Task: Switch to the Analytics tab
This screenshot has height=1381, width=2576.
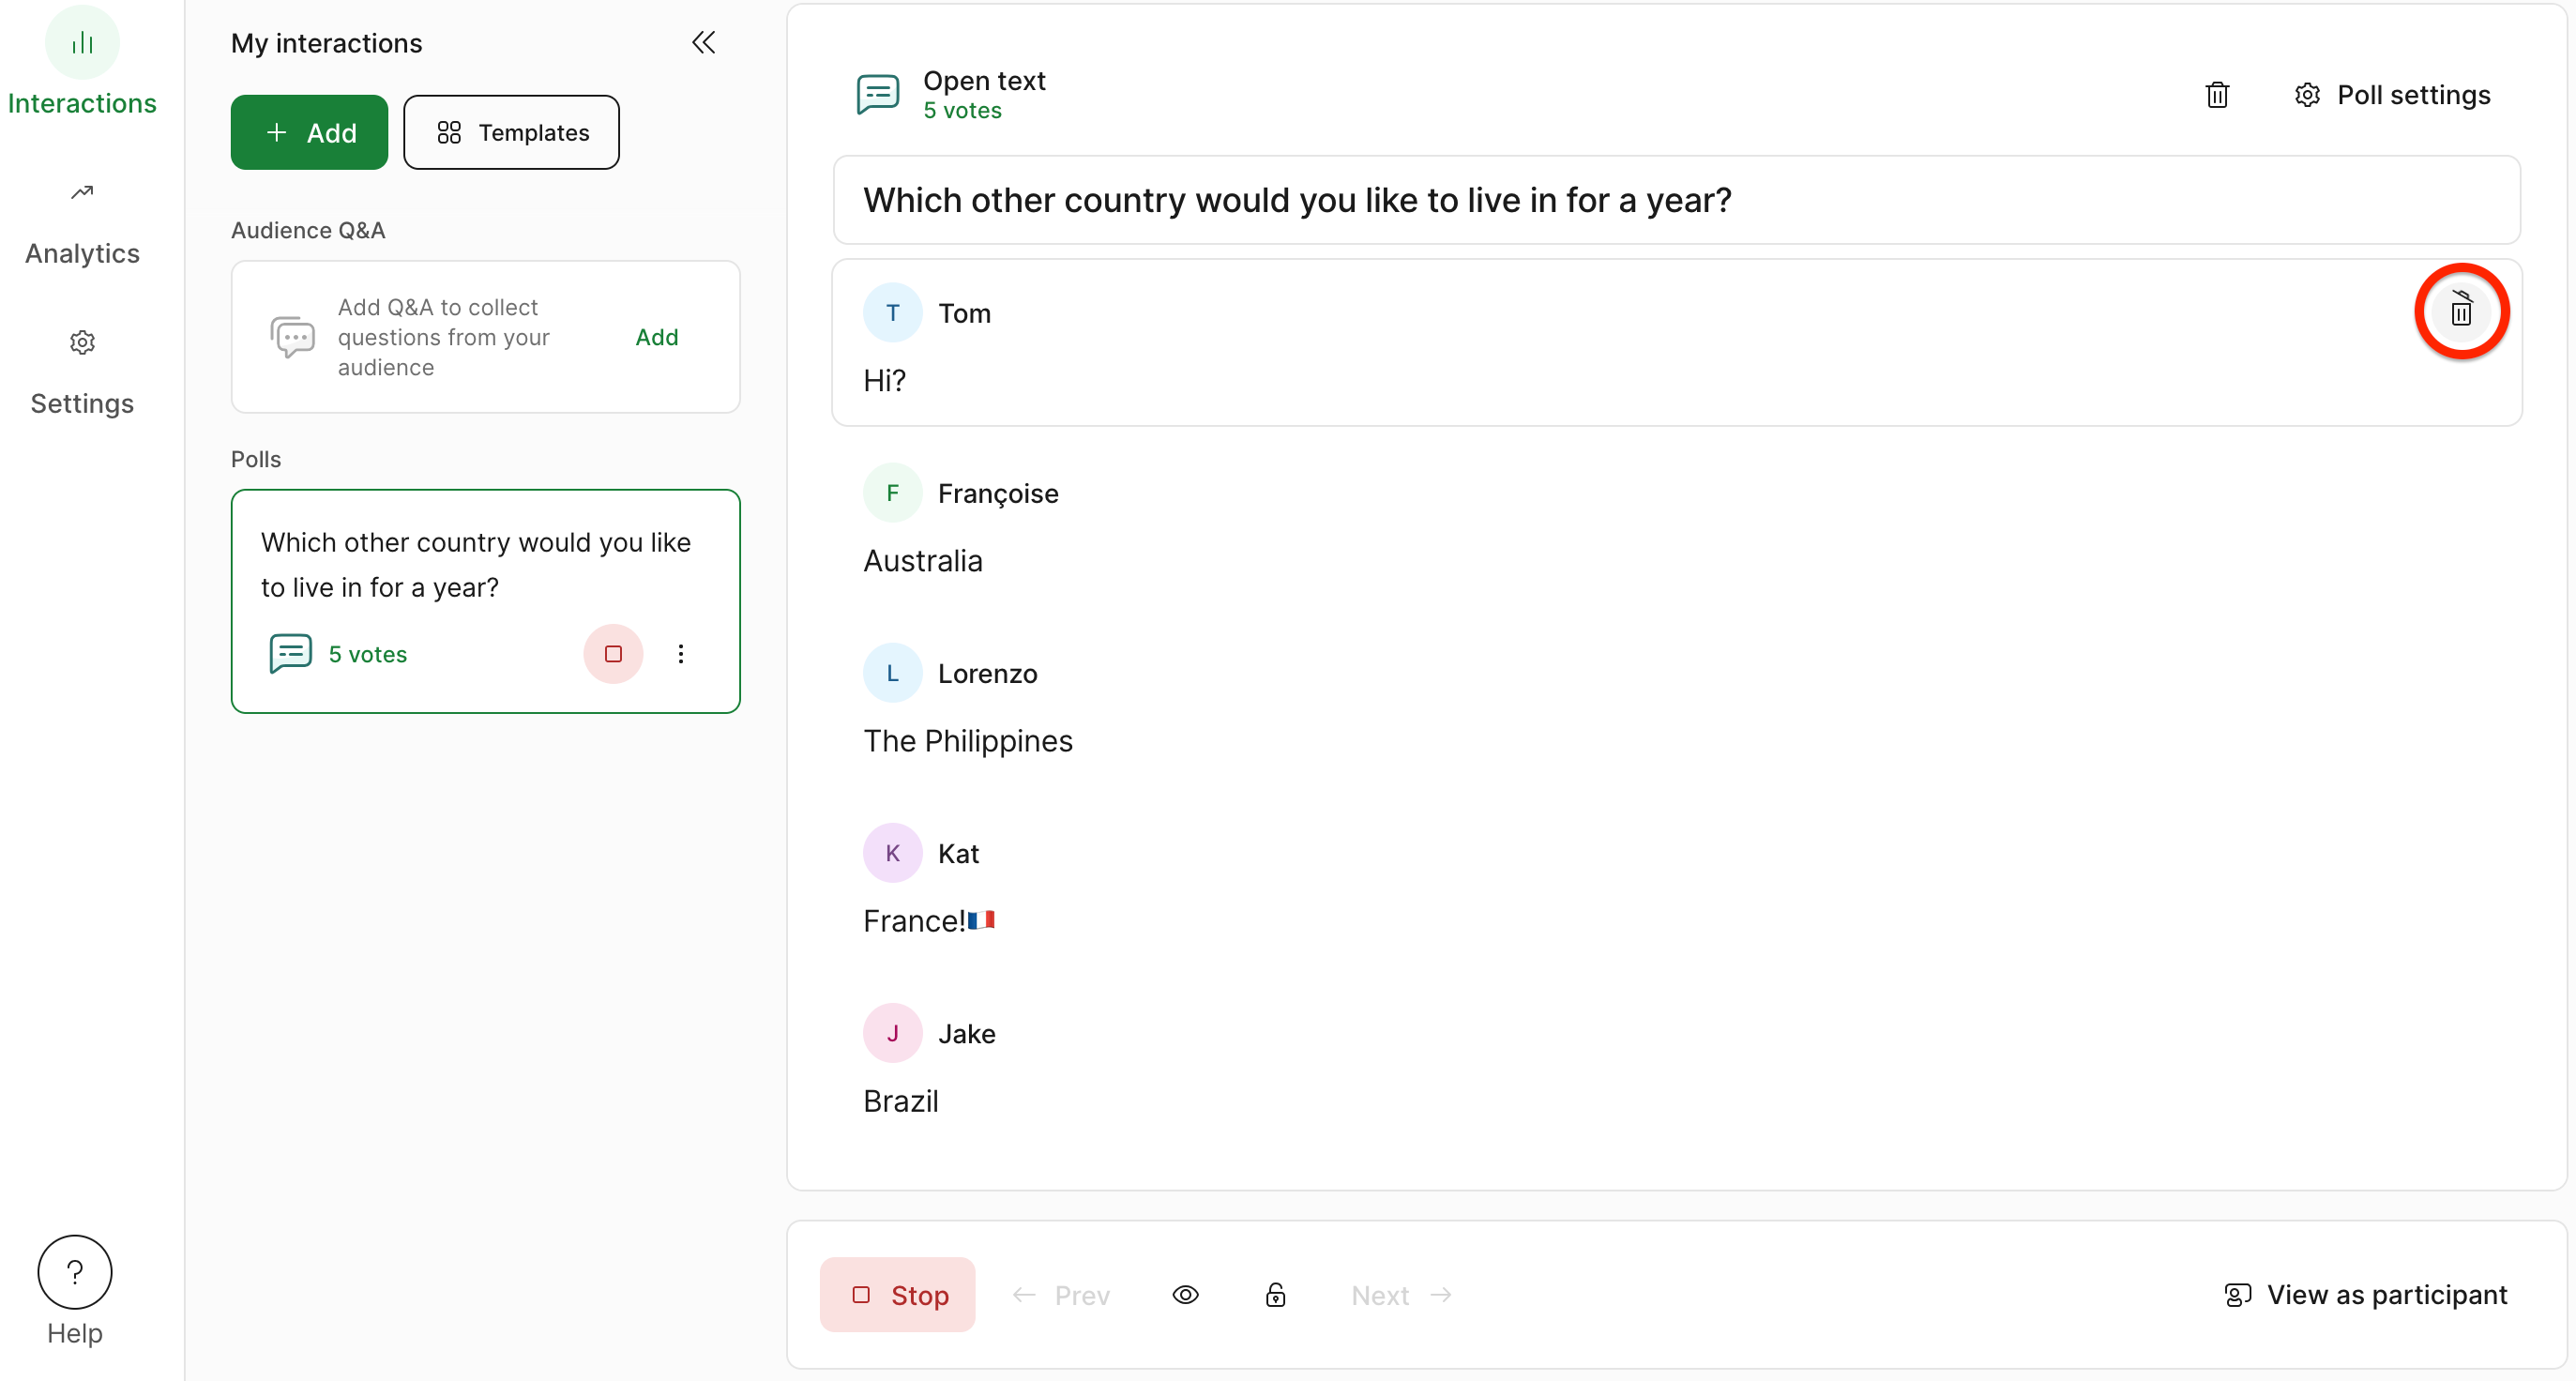Action: [82, 225]
